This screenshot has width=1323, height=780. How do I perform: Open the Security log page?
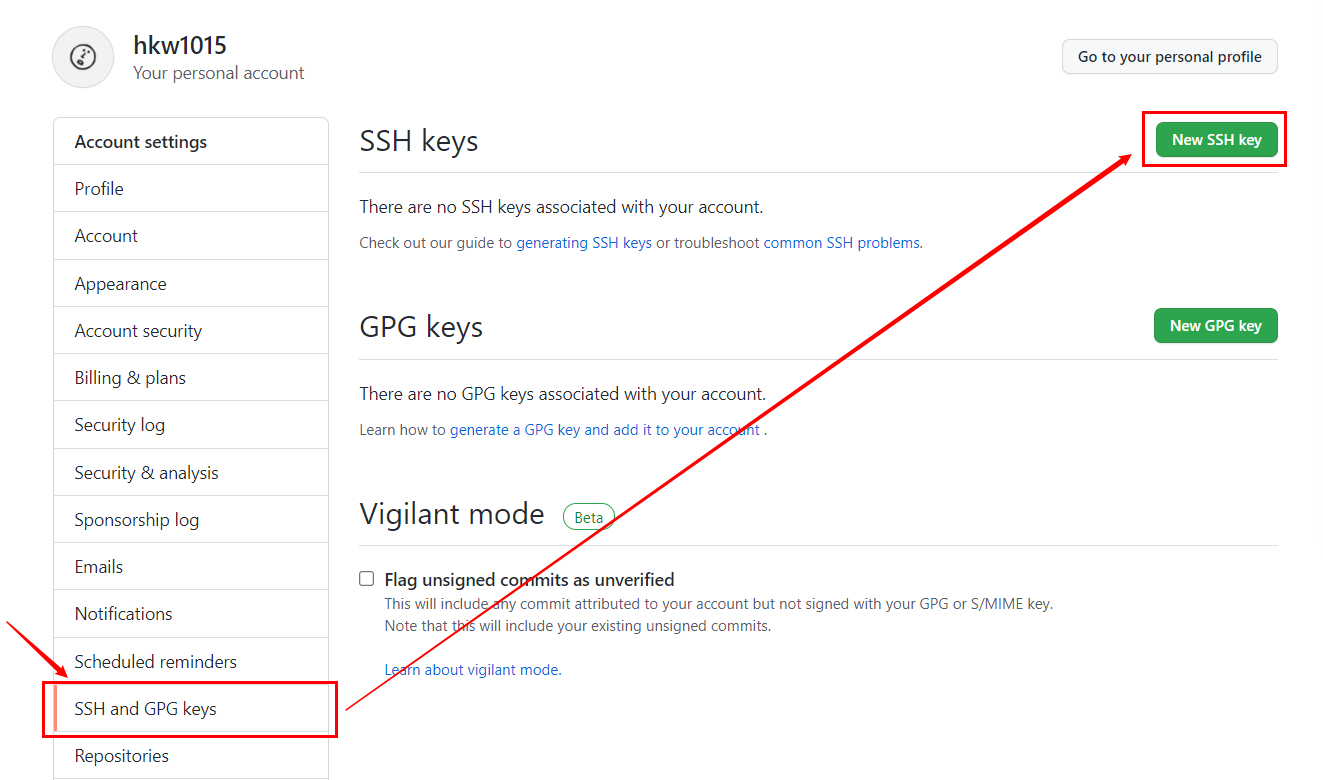[x=191, y=425]
